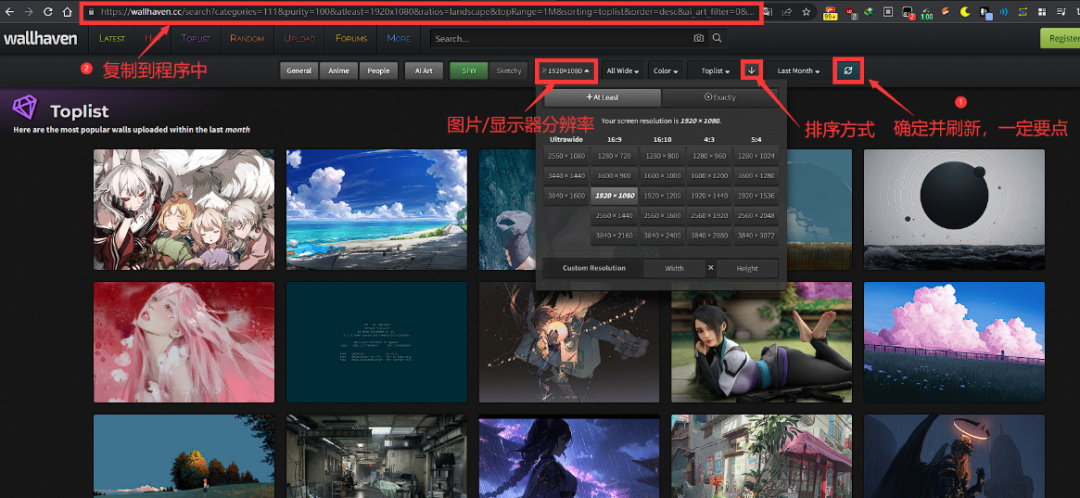Toggle descending sort order arrow

pyautogui.click(x=752, y=70)
